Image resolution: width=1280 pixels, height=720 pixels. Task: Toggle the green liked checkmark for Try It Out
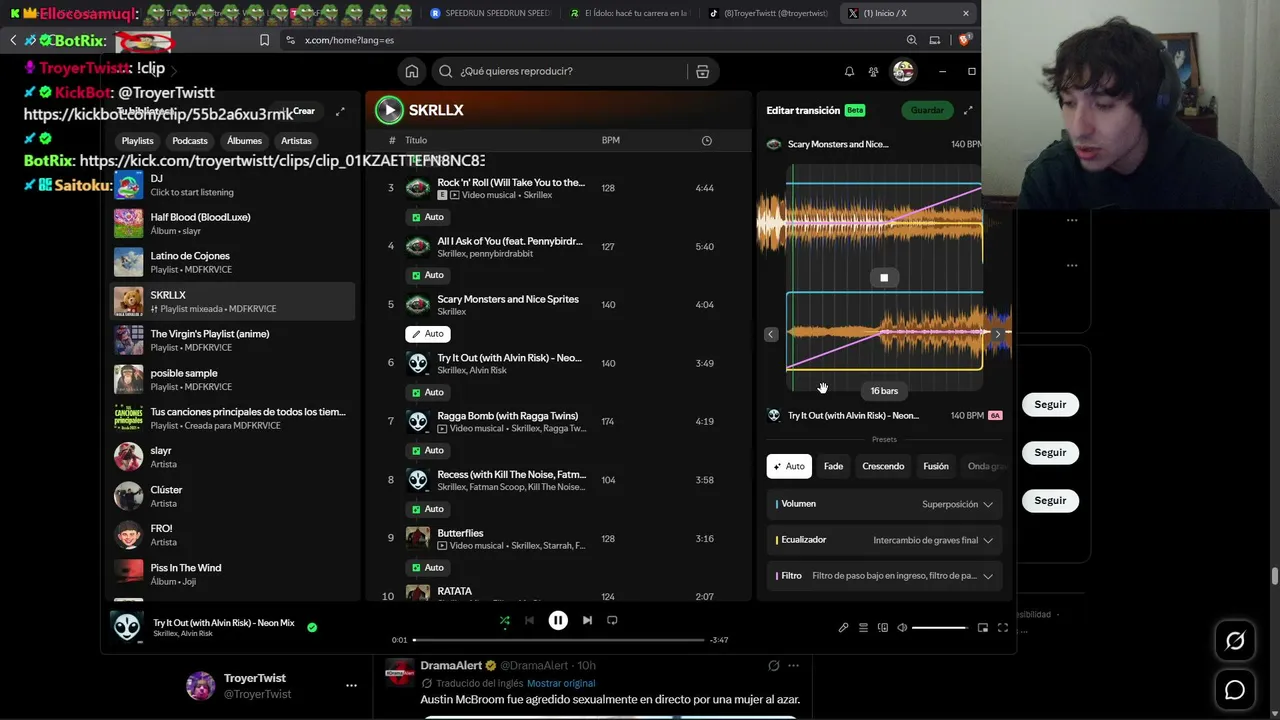tap(312, 628)
